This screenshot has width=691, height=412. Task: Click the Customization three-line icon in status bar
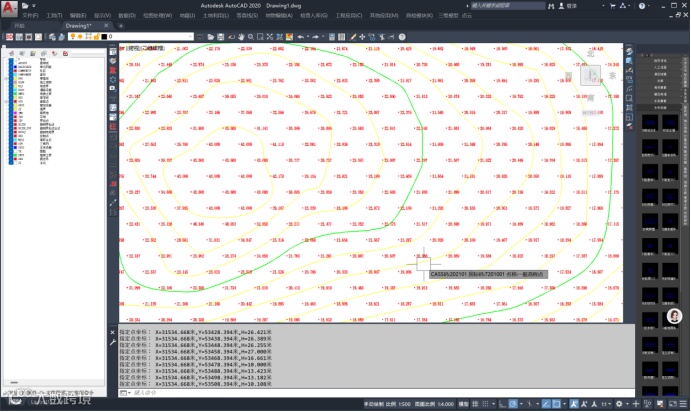(x=683, y=404)
